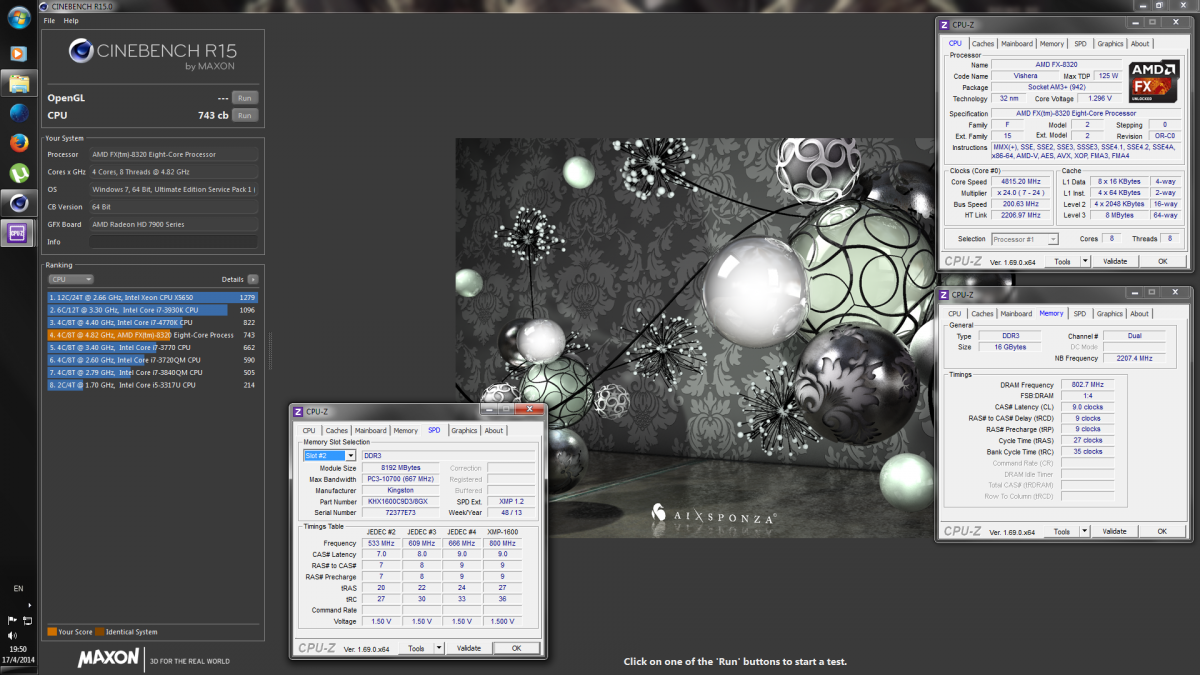The width and height of the screenshot is (1200, 675).
Task: Select the SPD tab in the CPU-Z Memory window
Action: [1080, 314]
